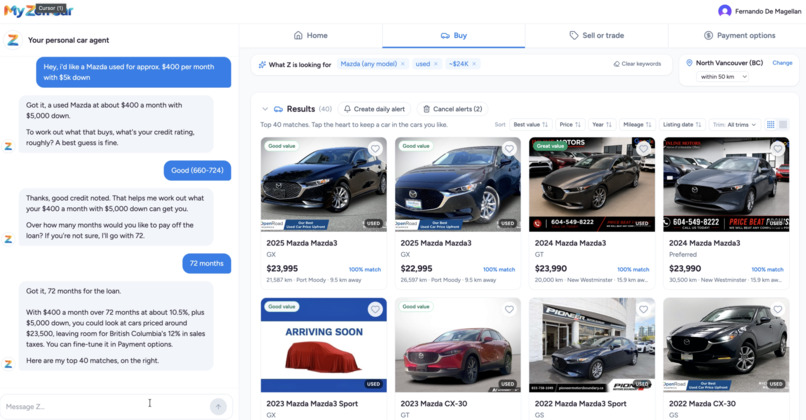Heart the 2022 Mazda CX-30
Screen dimensions: 806x420
point(778,309)
